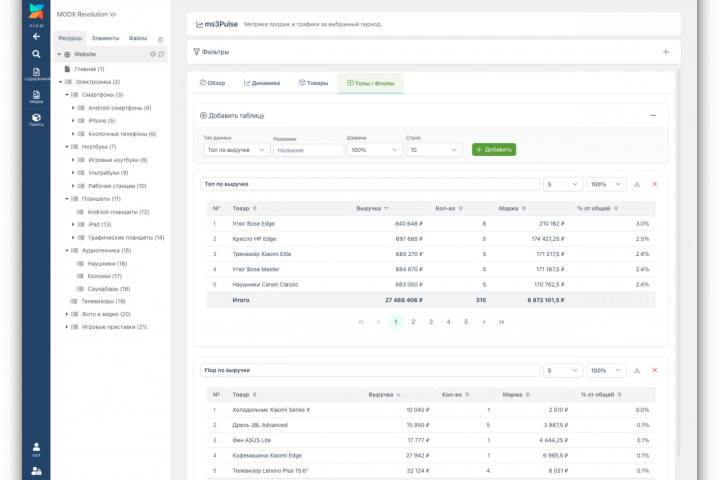Expand the iPhone tree node
The image size is (720, 480).
coord(73,120)
